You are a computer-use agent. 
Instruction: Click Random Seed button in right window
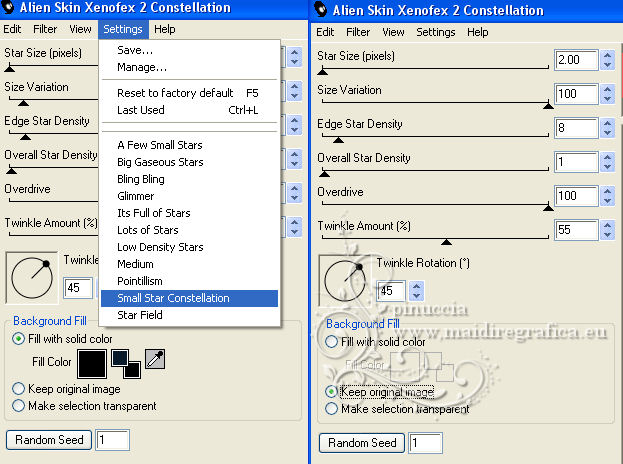point(362,443)
